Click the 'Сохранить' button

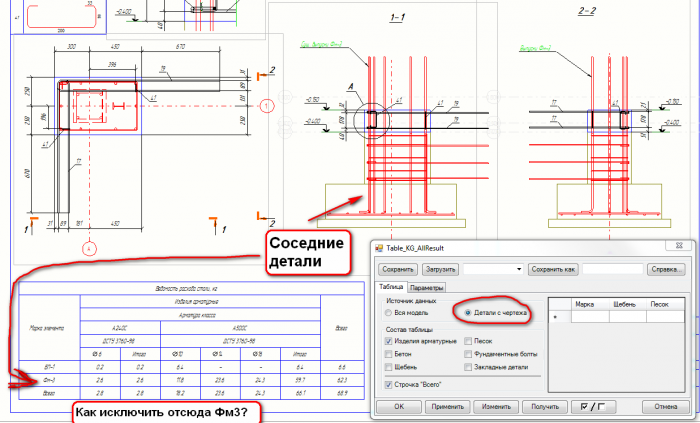397,270
